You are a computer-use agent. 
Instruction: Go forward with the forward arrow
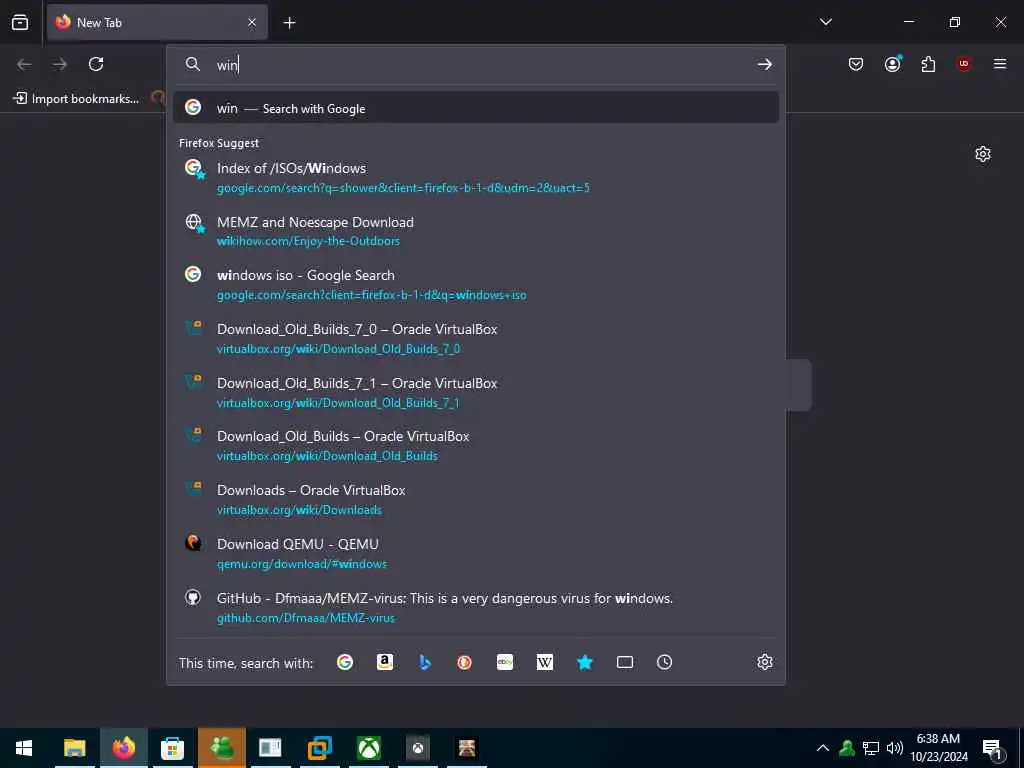pos(60,64)
